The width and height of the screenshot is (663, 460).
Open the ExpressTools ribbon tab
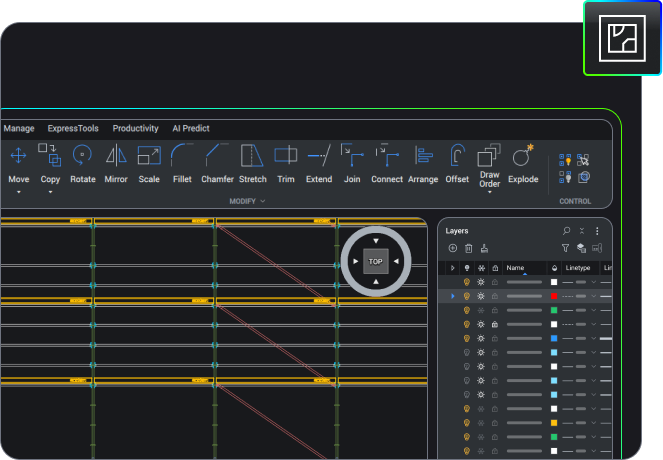(x=73, y=129)
